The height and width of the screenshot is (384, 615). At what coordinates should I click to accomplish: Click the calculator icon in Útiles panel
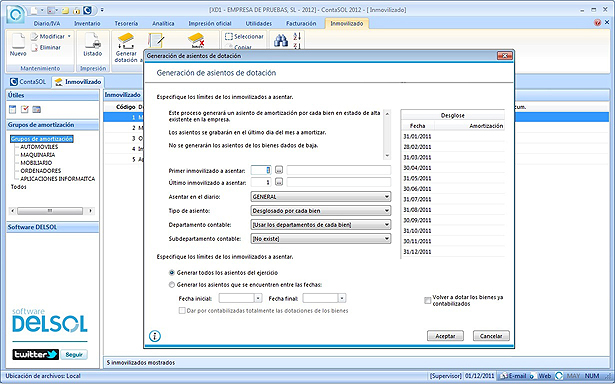(13, 109)
